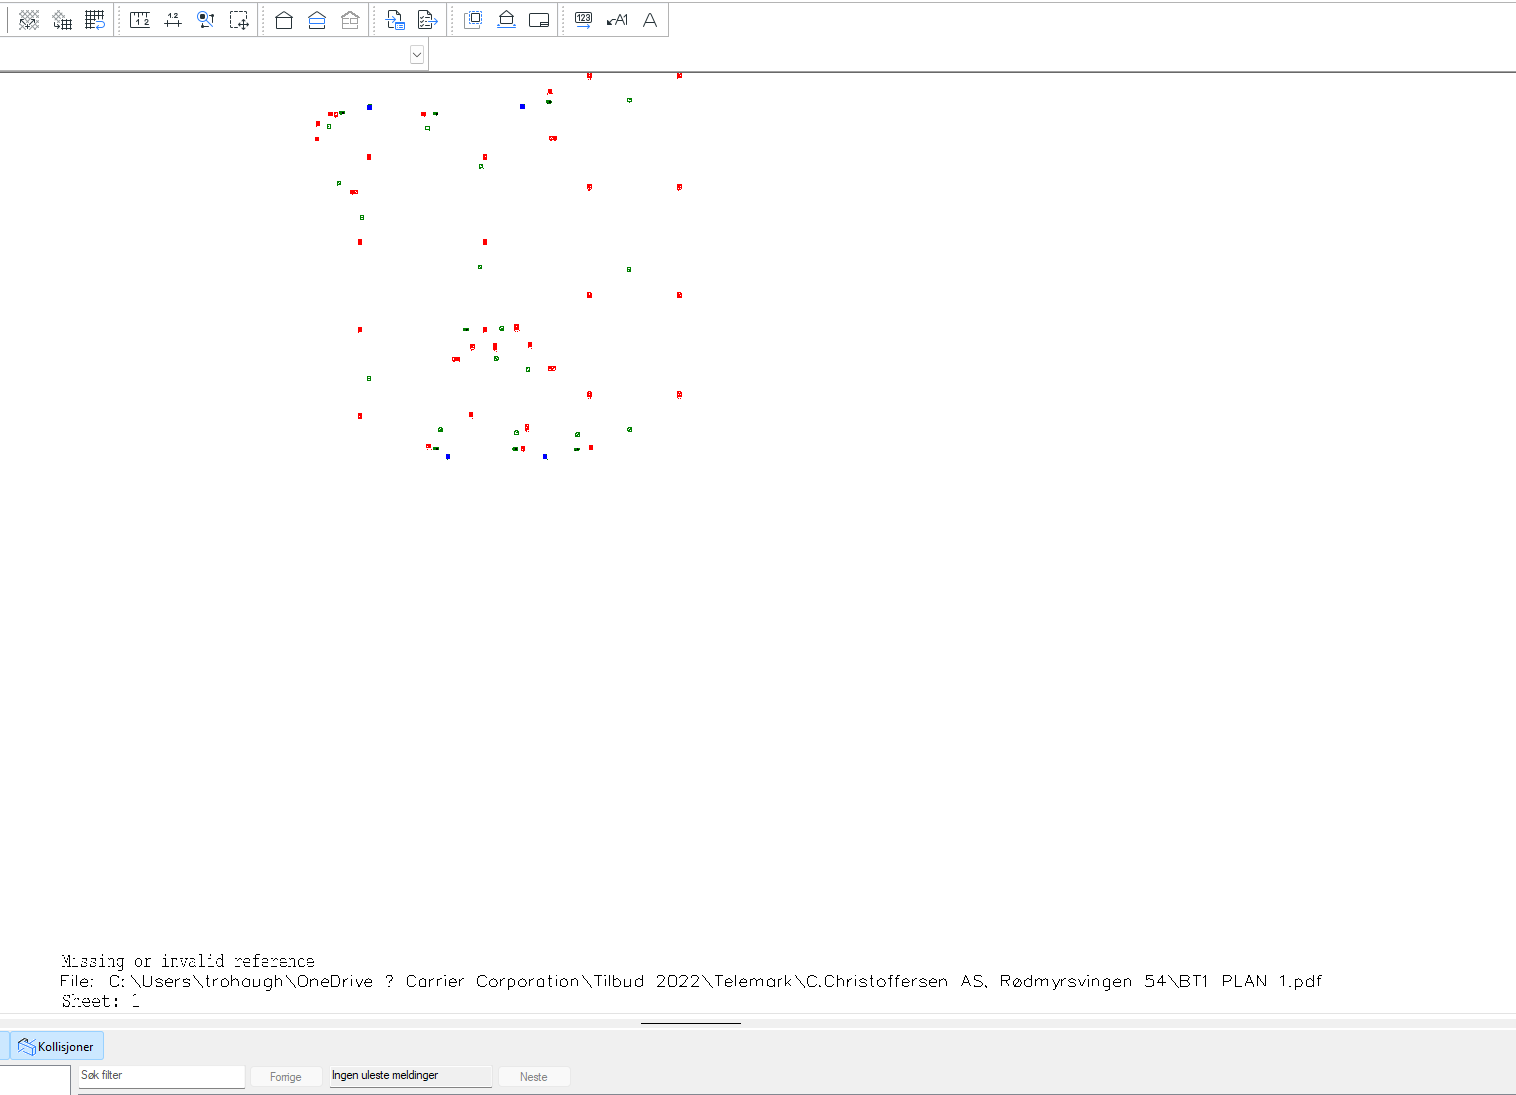Click the house with blue underline icon
This screenshot has width=1516, height=1095.
[x=506, y=20]
